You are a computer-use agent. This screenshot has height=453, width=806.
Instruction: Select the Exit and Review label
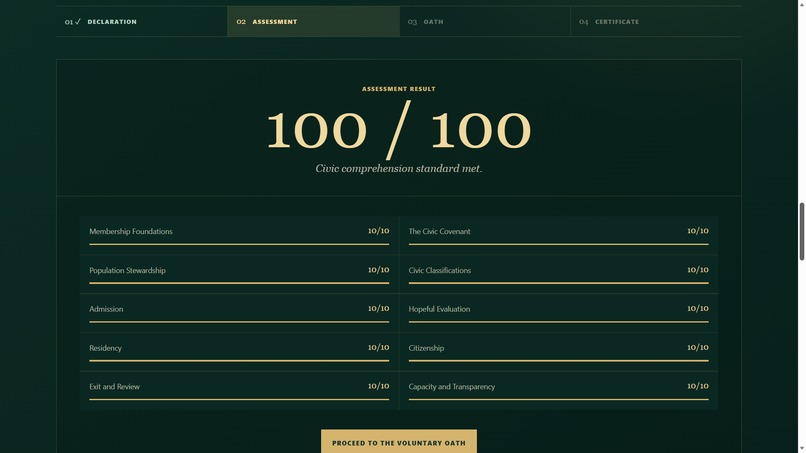(114, 387)
